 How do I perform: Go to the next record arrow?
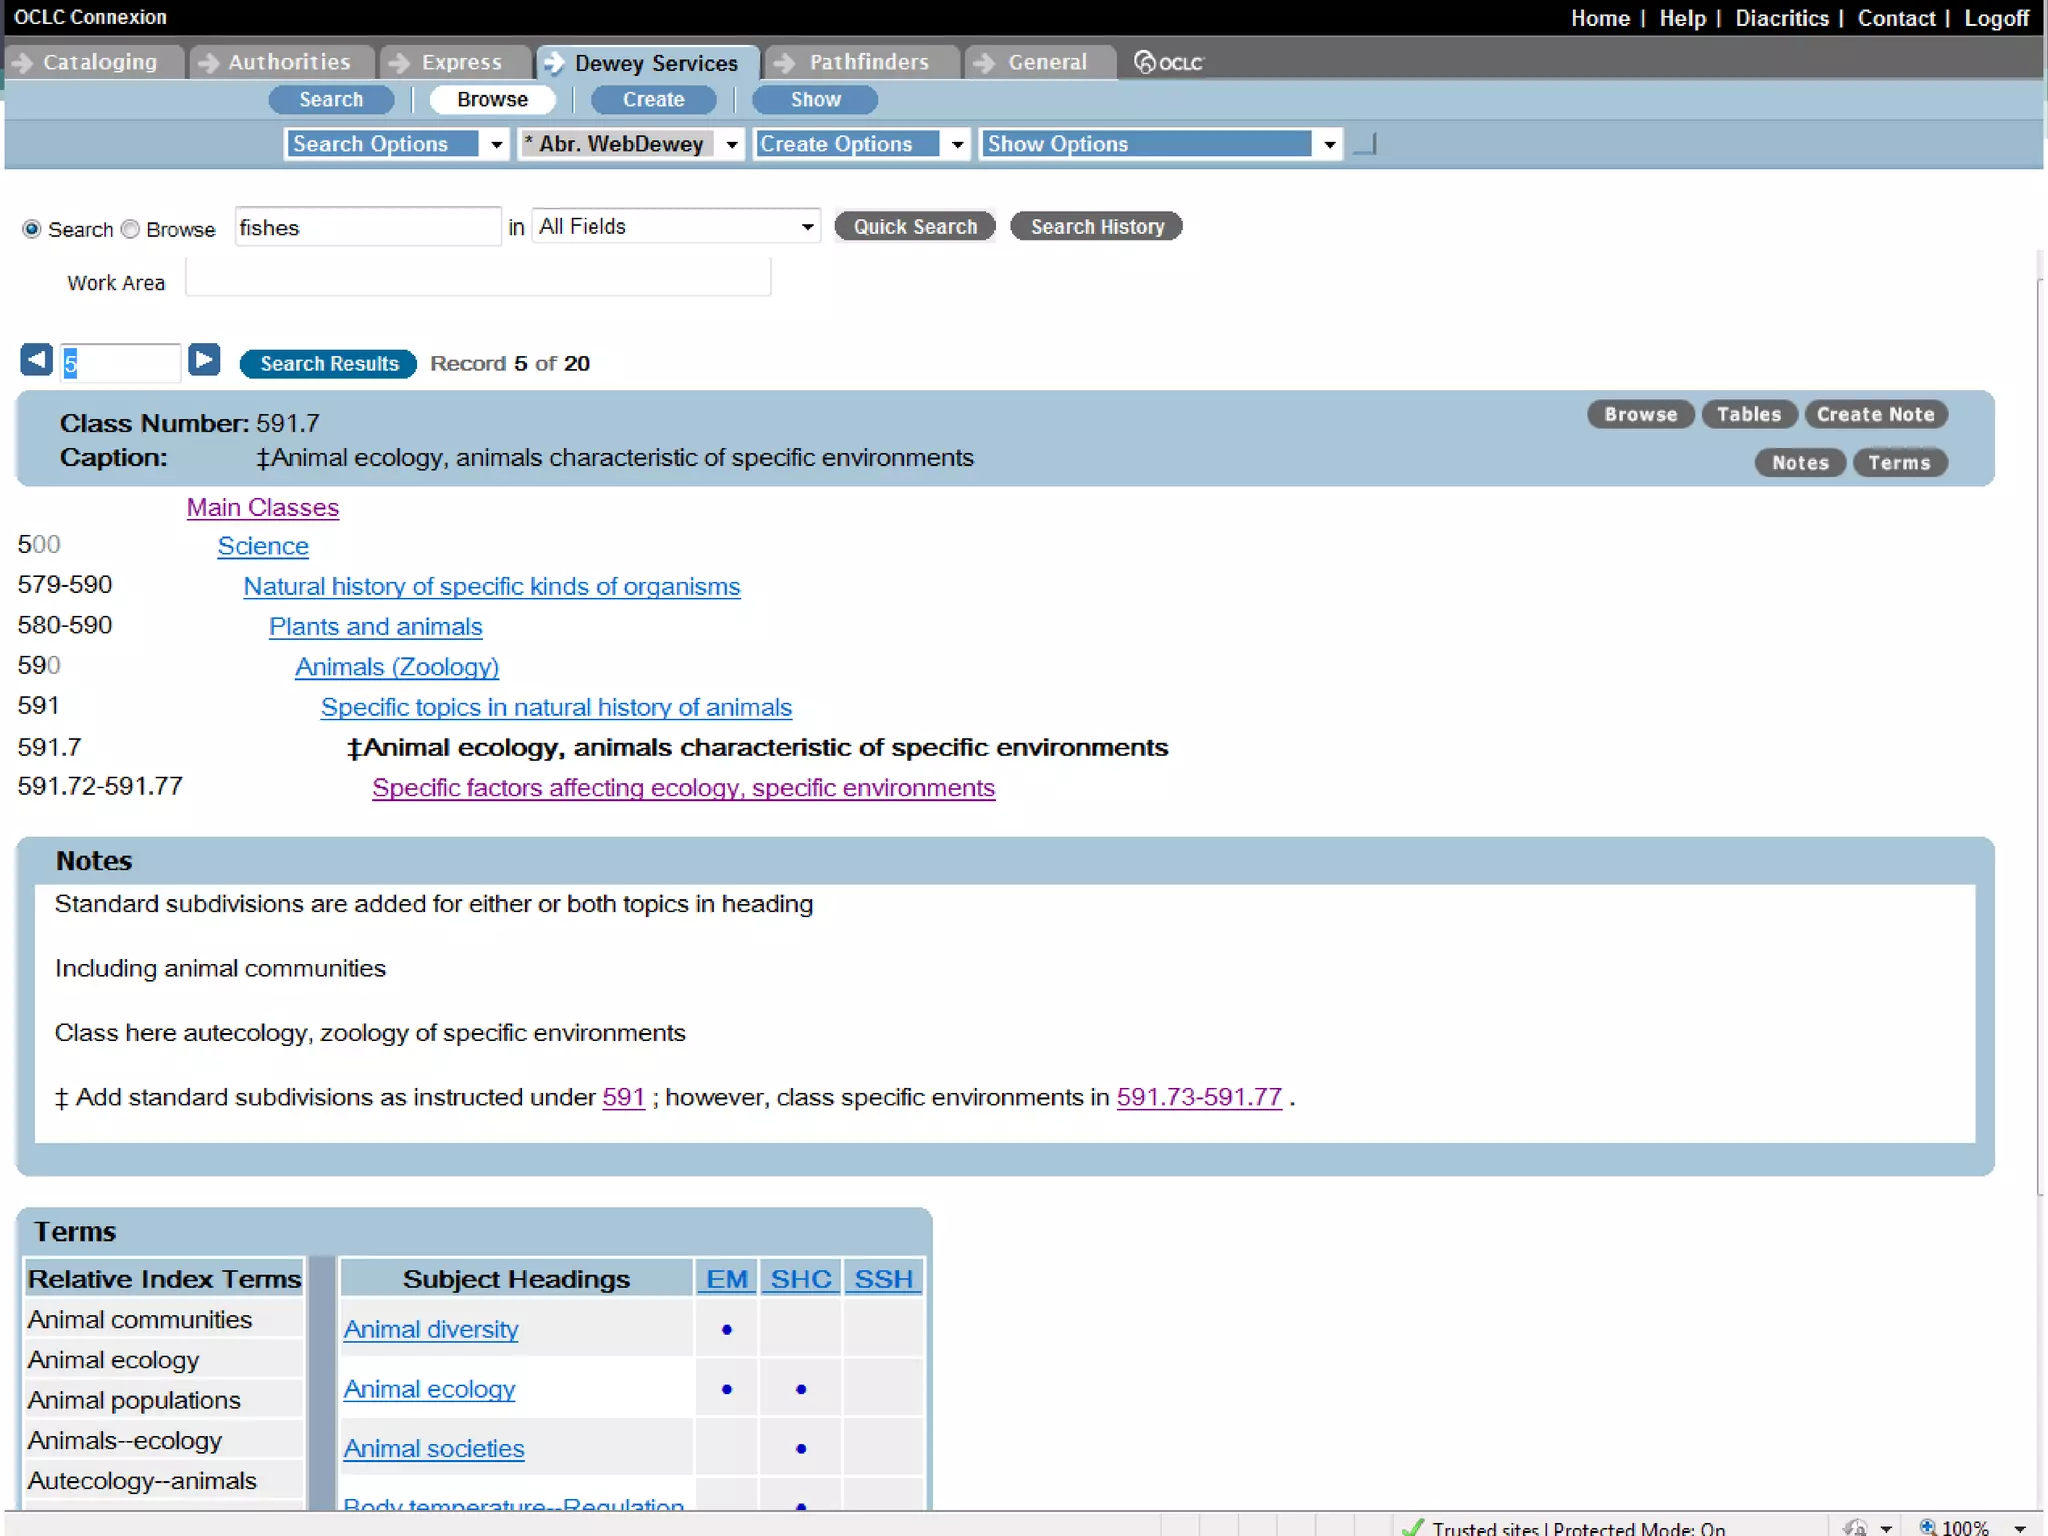click(204, 360)
